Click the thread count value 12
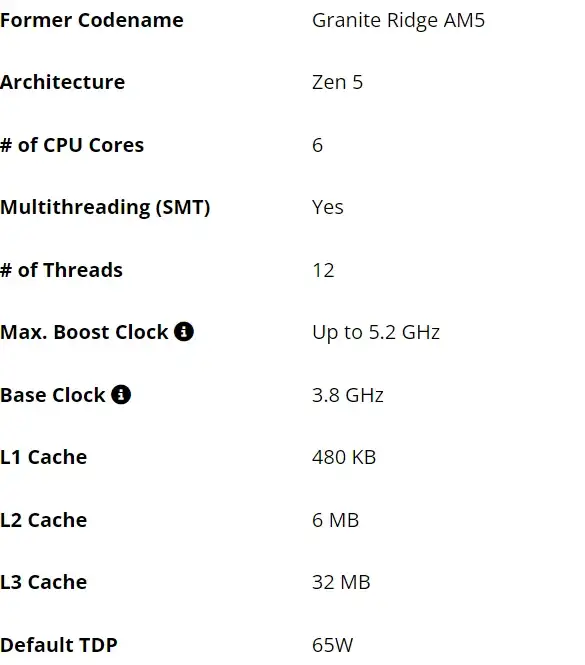The image size is (585, 665). pyautogui.click(x=323, y=270)
